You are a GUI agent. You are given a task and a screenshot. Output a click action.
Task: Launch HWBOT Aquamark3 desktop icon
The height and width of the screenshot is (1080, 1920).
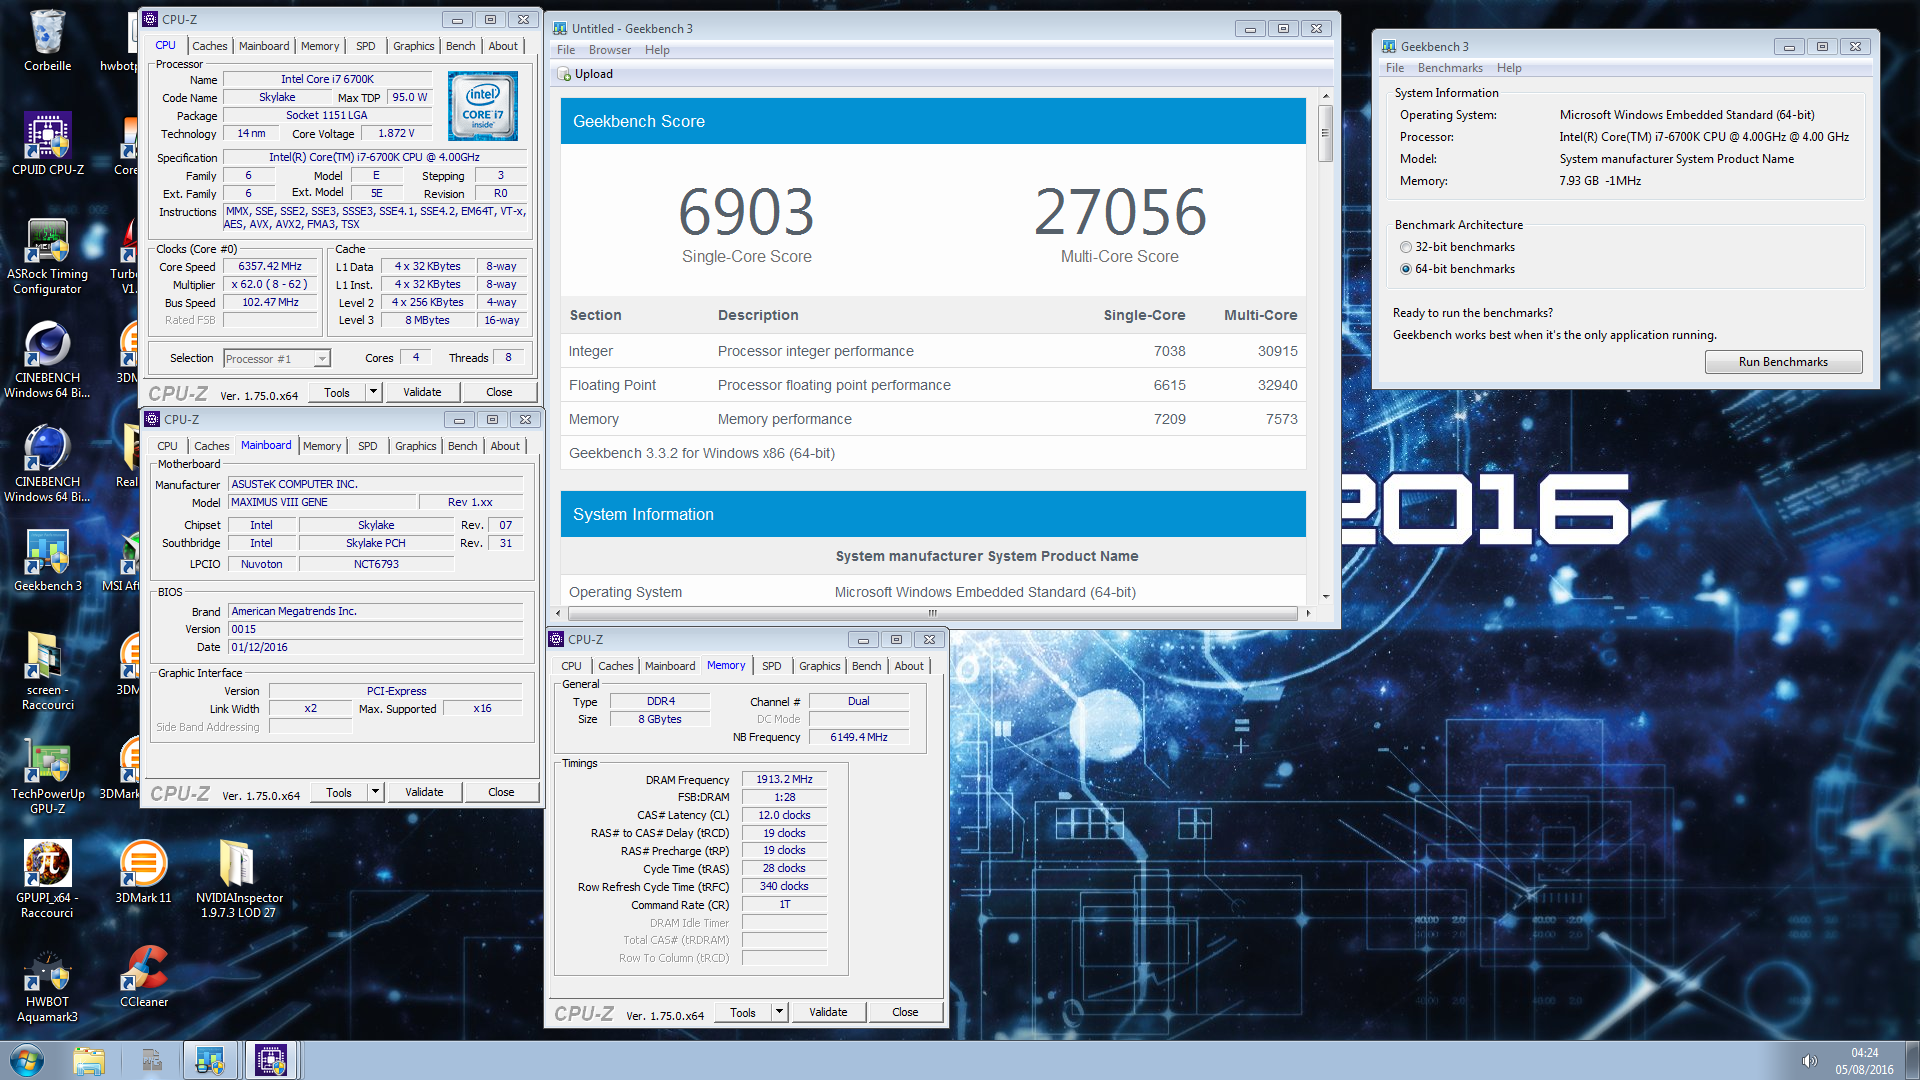pos(47,984)
